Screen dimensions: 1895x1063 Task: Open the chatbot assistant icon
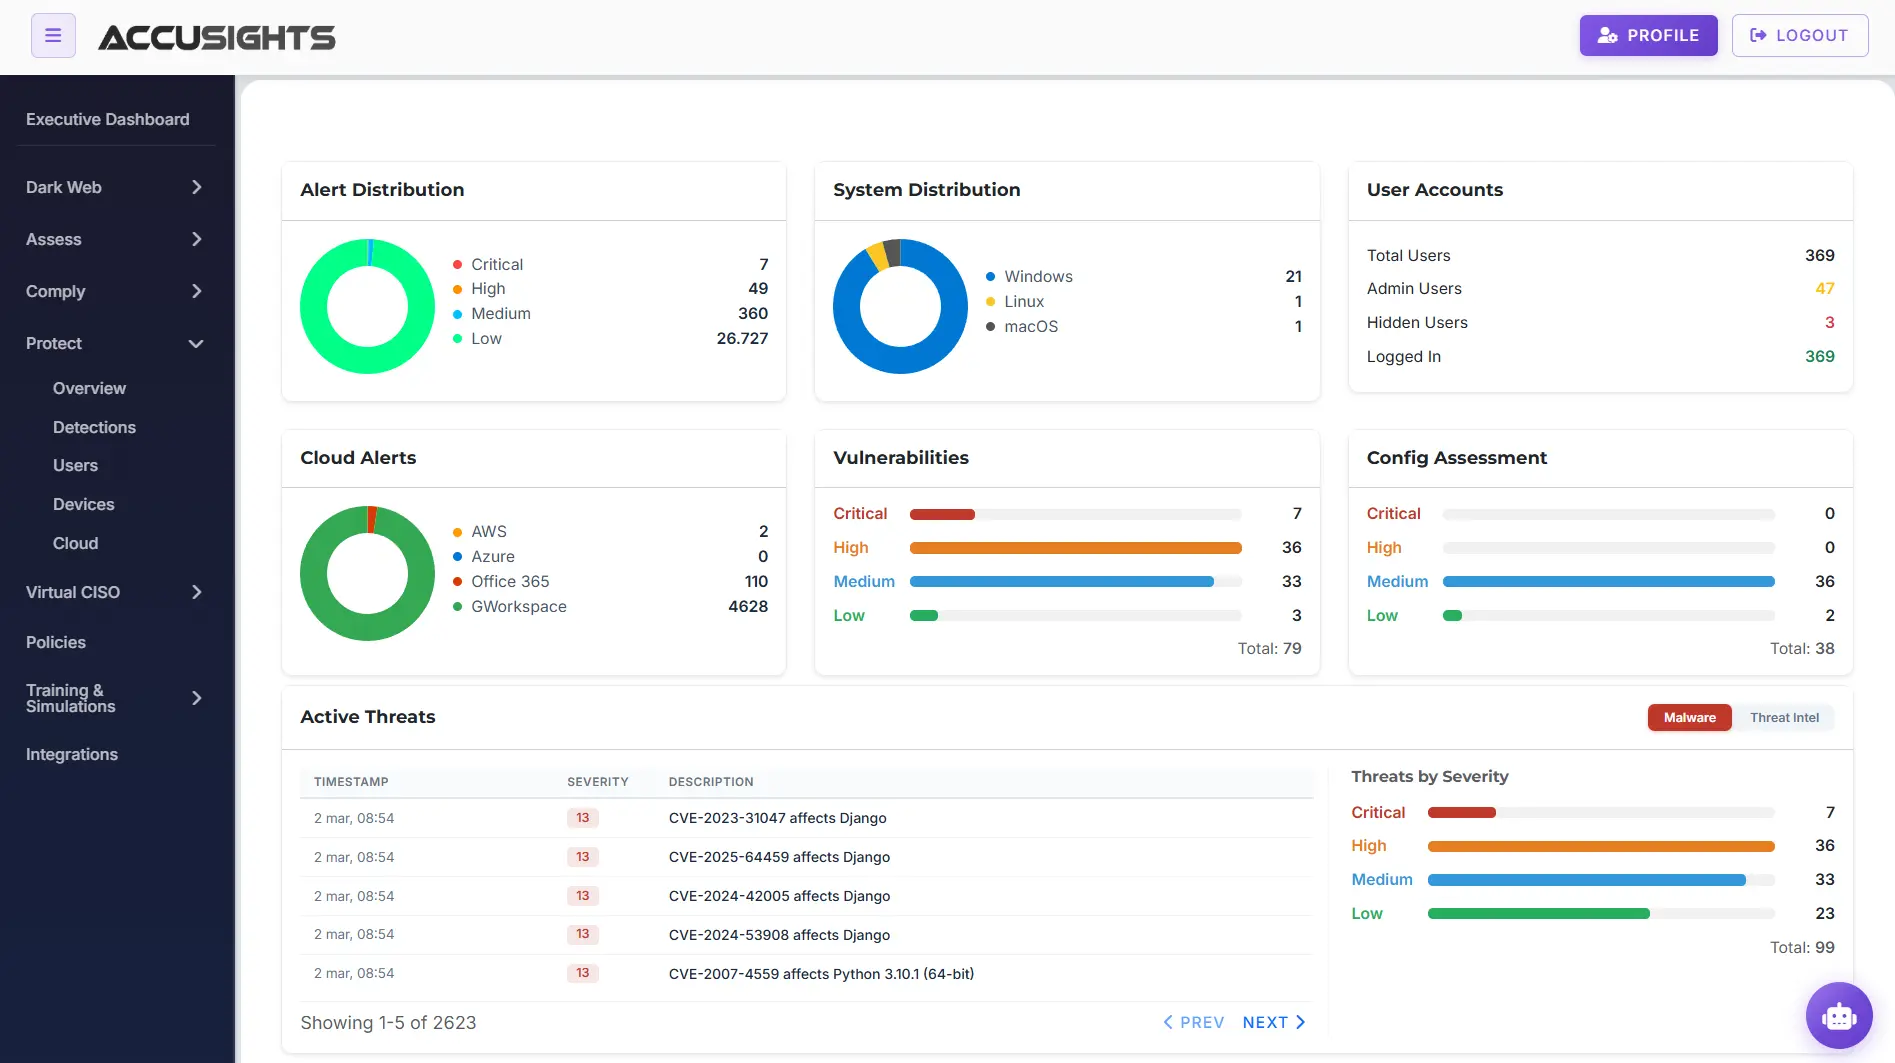pos(1839,1016)
